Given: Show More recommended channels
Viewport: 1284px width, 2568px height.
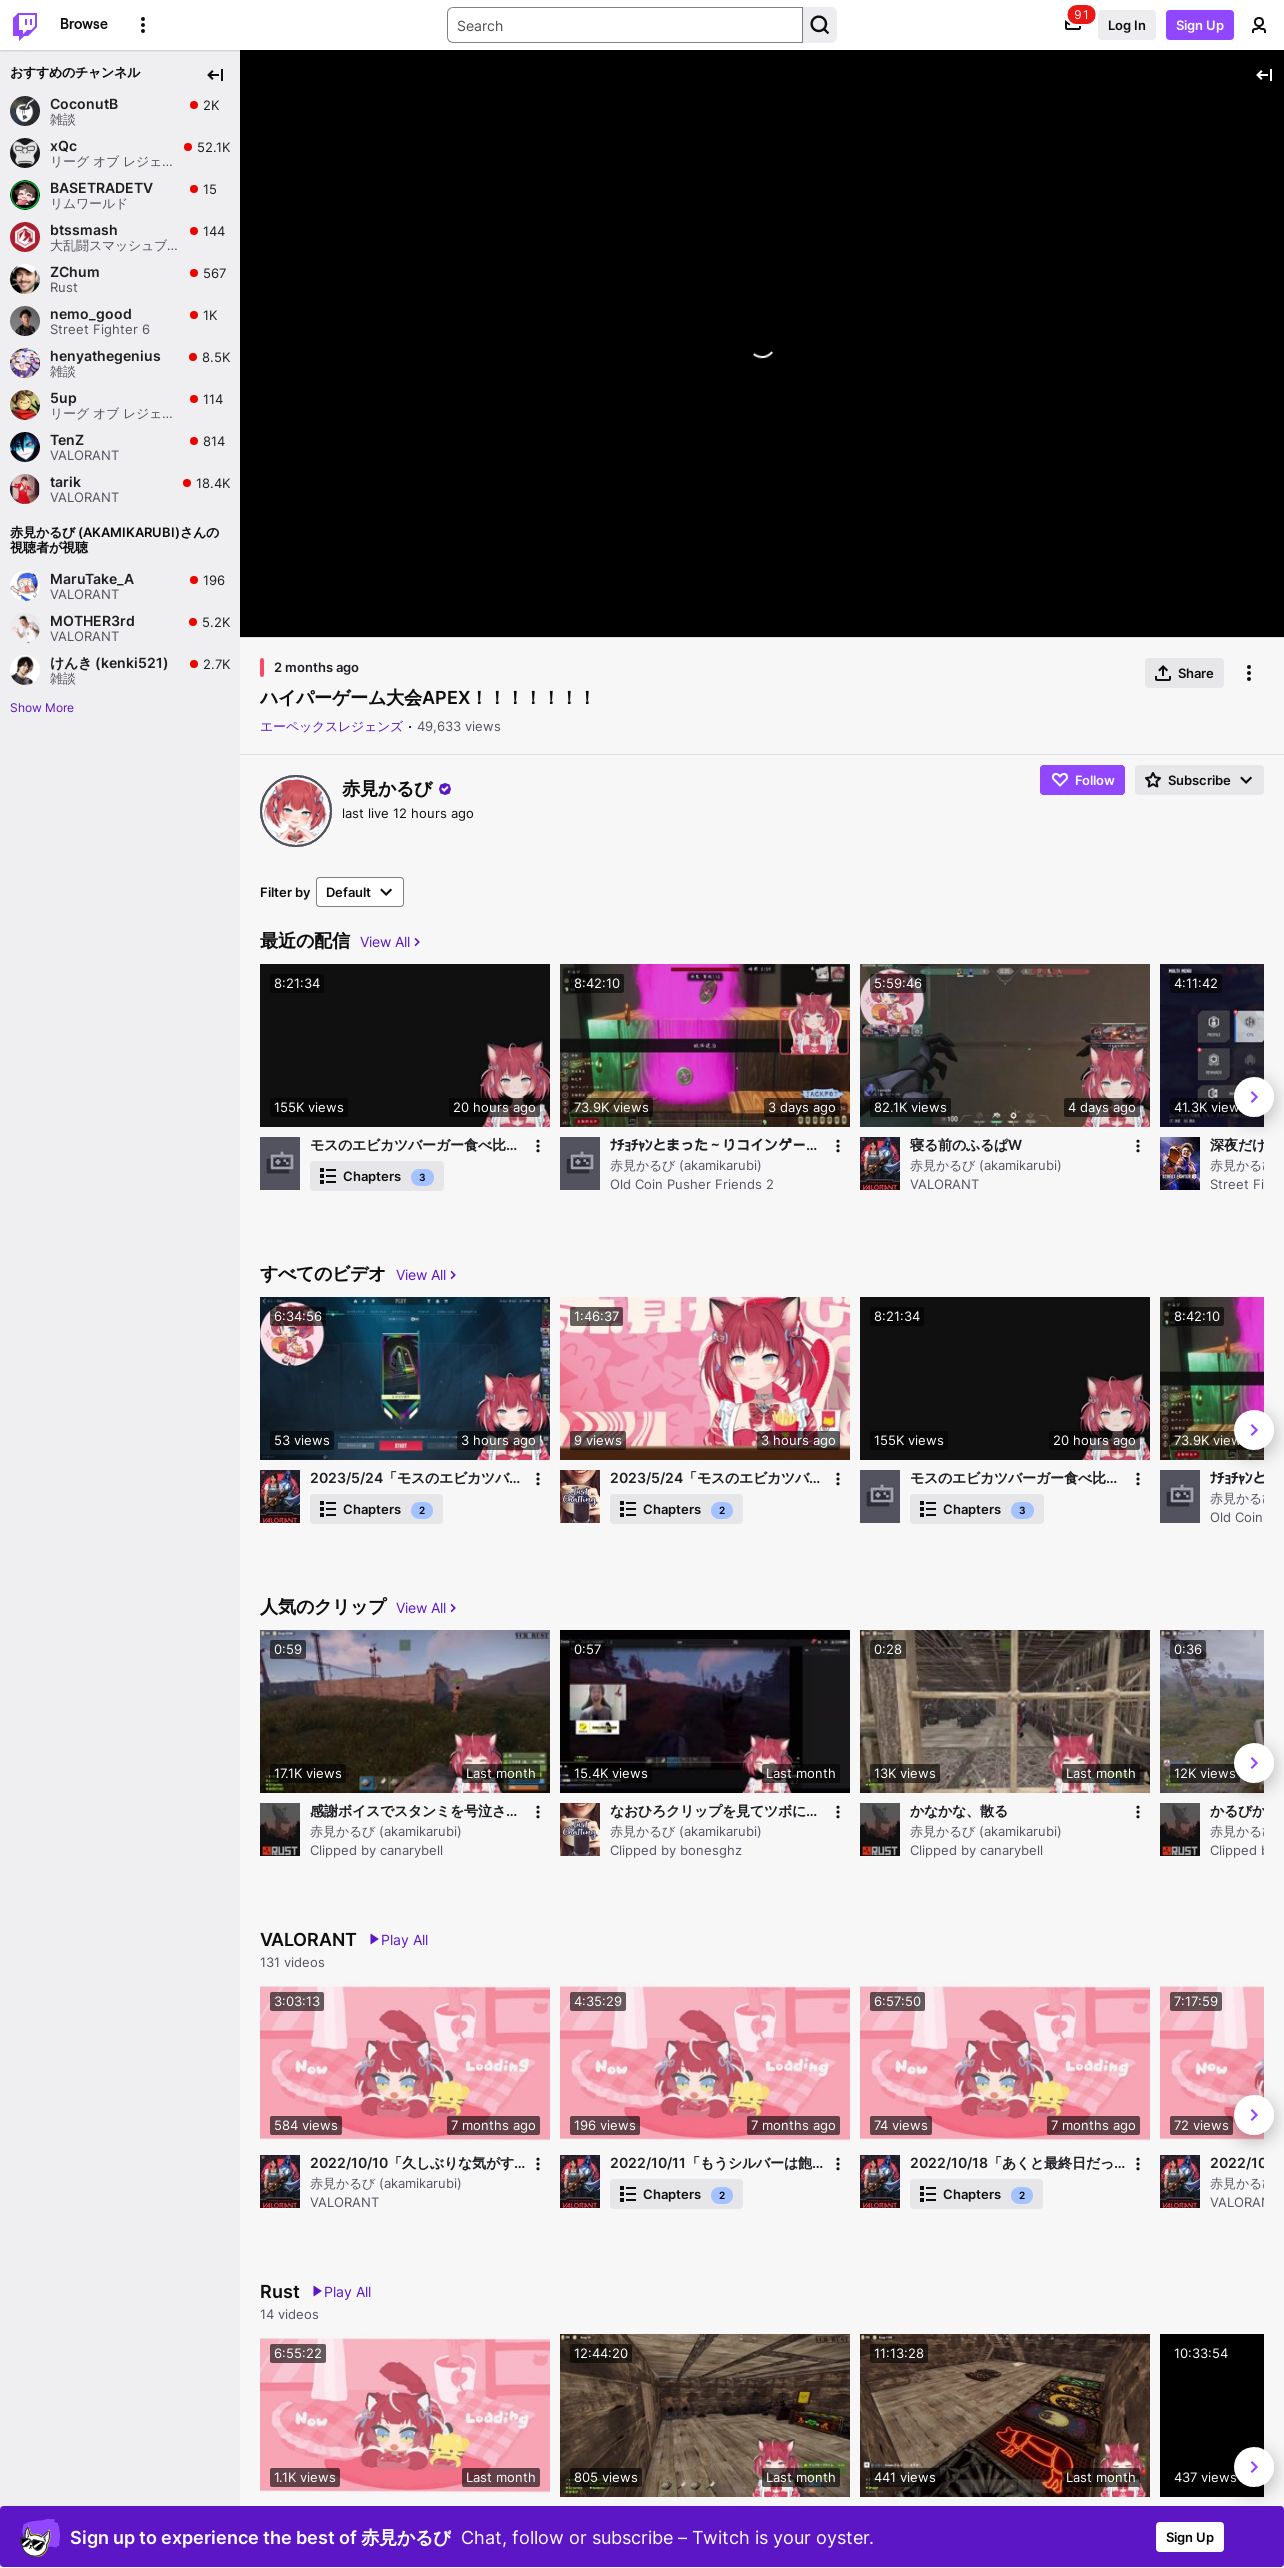Looking at the screenshot, I should click(x=42, y=708).
